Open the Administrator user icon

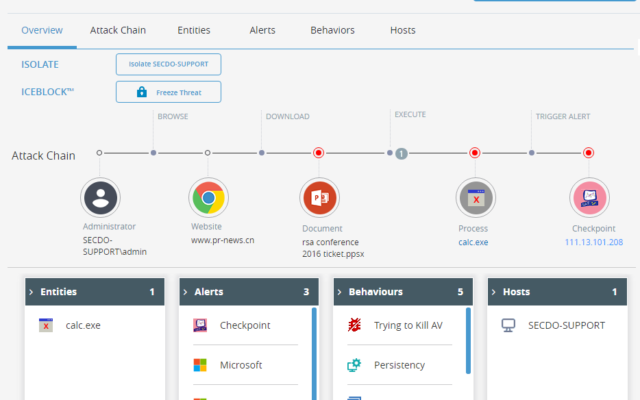click(x=100, y=198)
